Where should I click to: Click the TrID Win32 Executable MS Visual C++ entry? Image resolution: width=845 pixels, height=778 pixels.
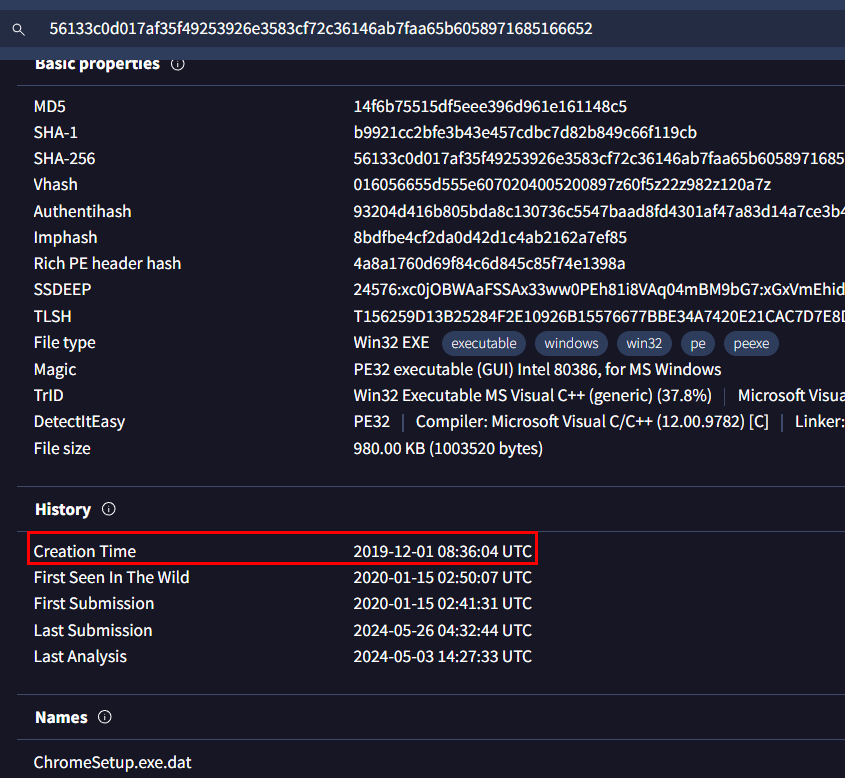(x=532, y=395)
